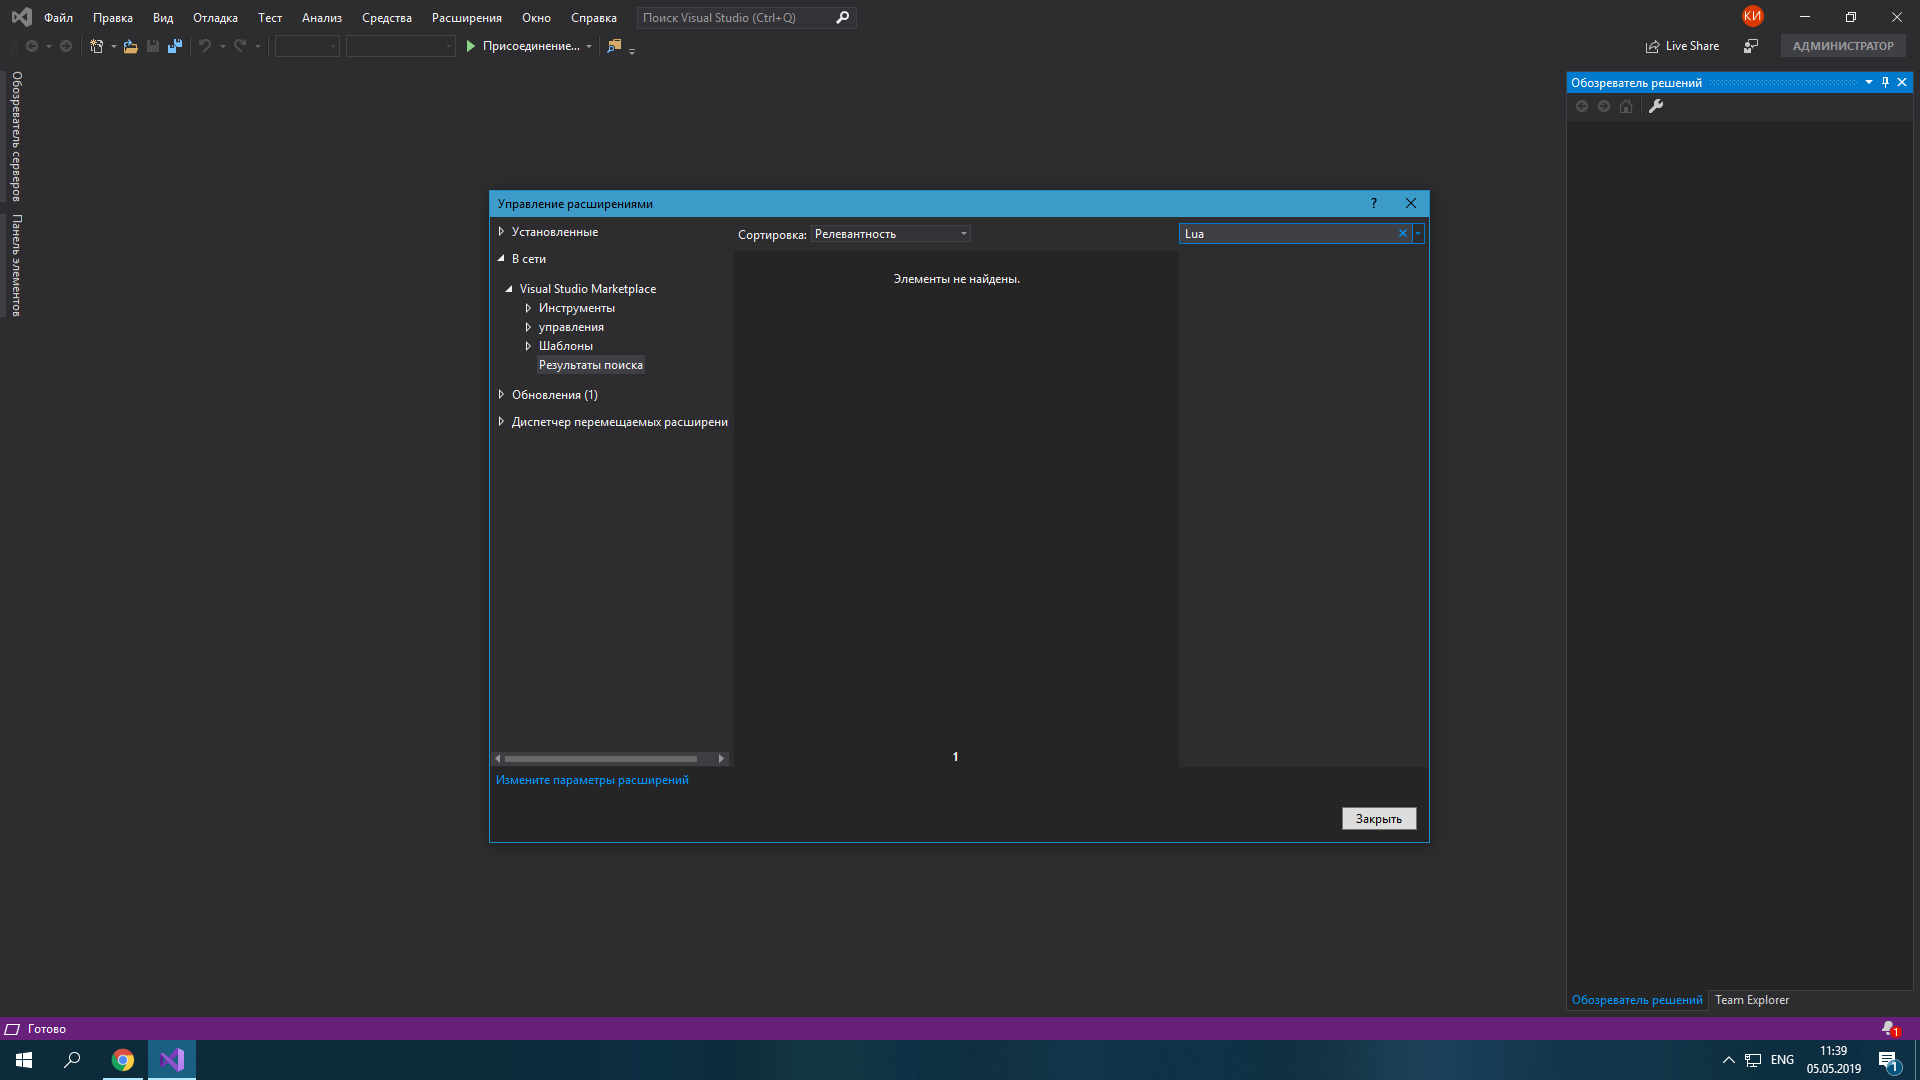
Task: Open the notifications flag in status bar
Action: (x=1889, y=1028)
